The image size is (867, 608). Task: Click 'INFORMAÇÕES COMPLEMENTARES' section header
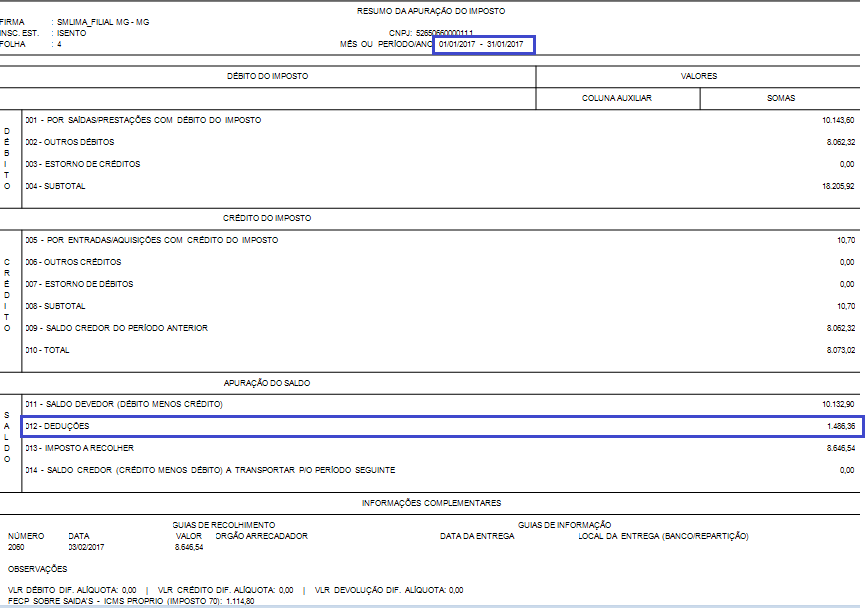(x=431, y=503)
